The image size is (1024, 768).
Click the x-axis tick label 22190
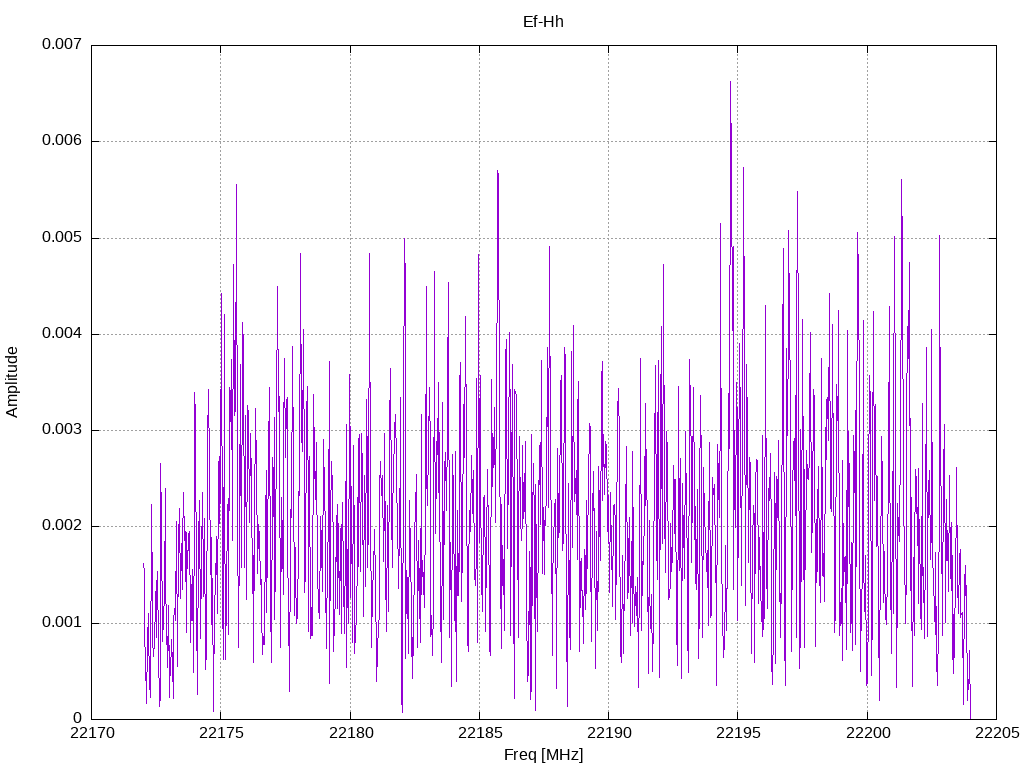[609, 733]
